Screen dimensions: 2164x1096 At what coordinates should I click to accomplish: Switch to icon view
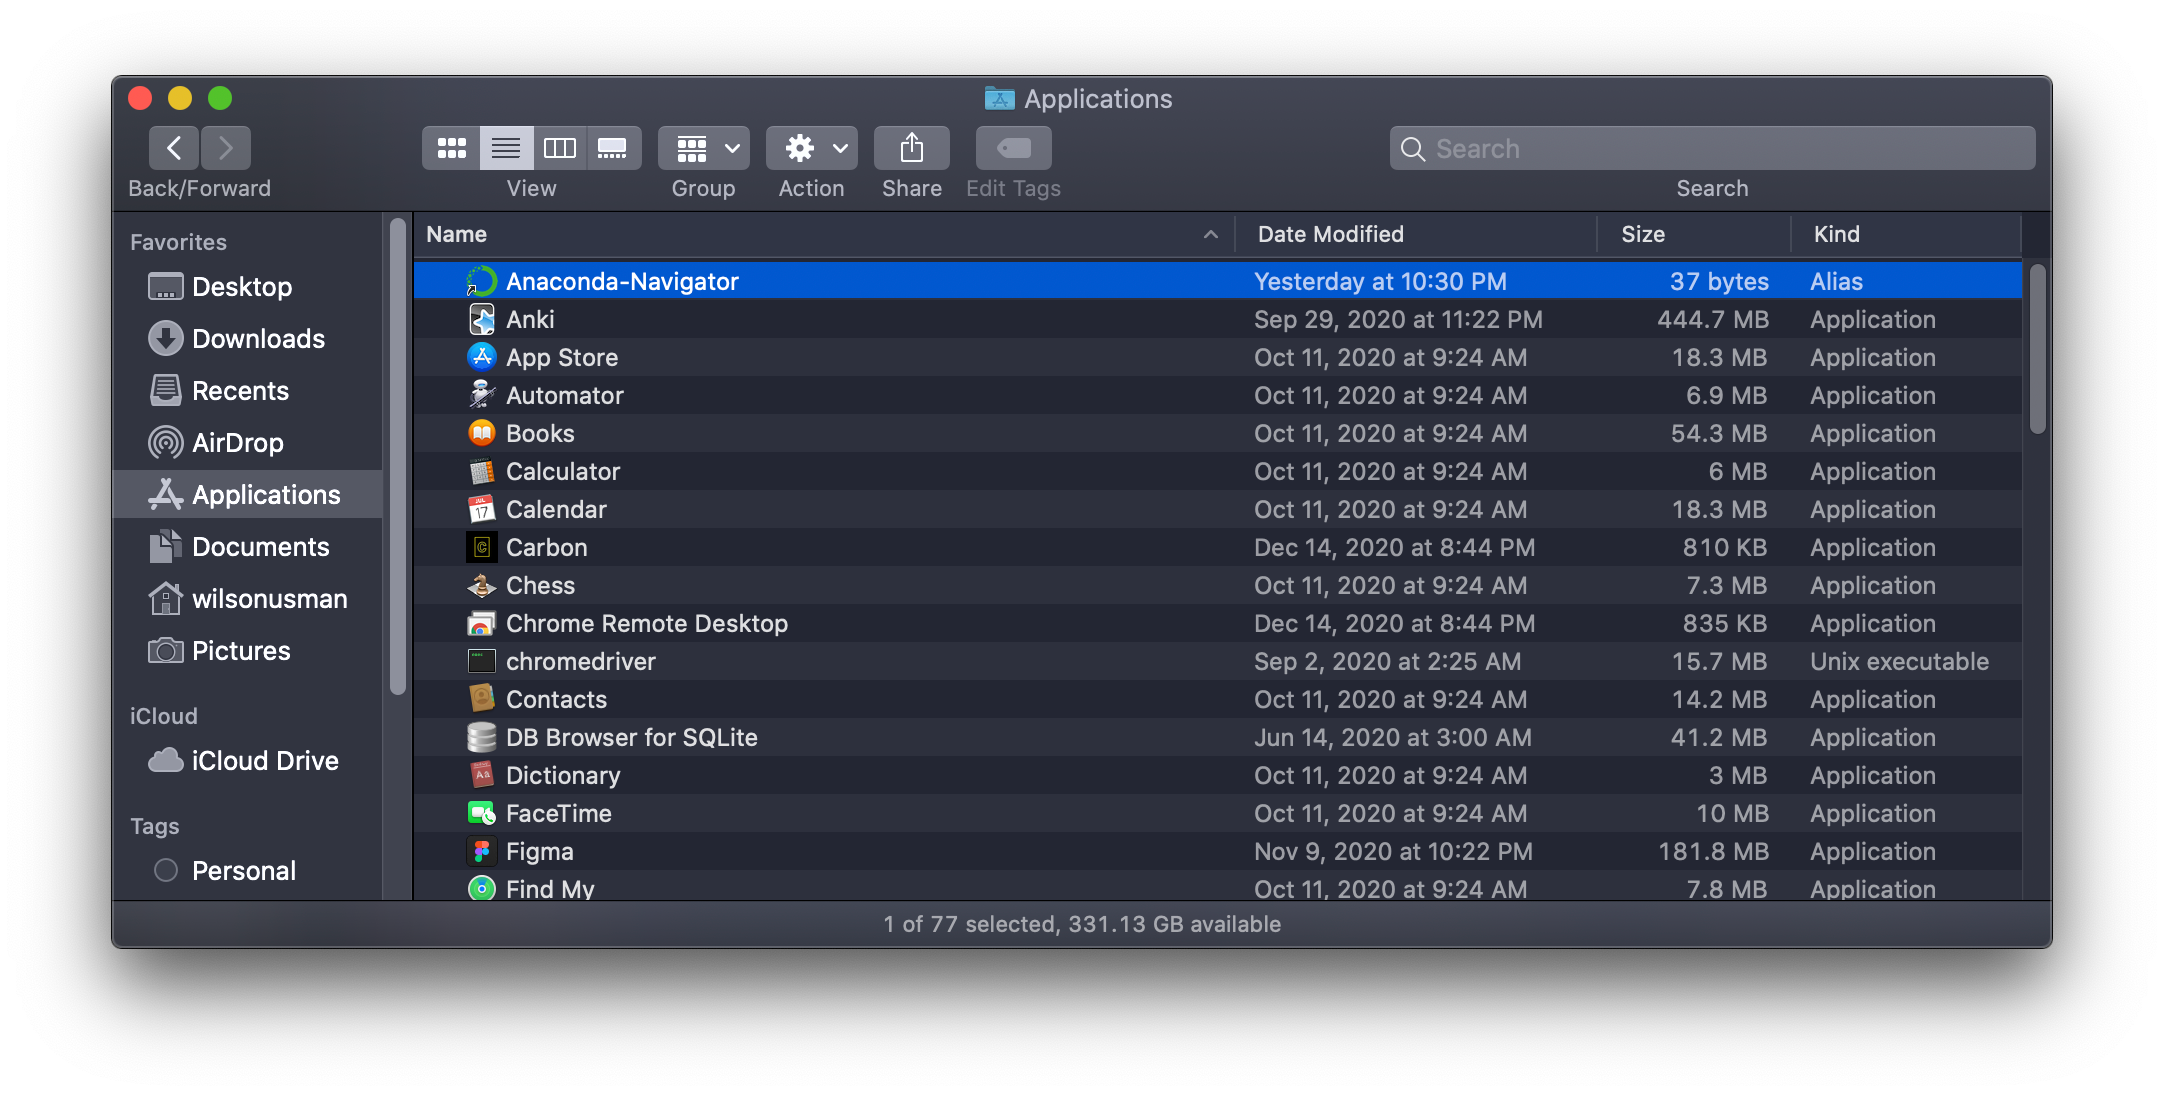coord(452,148)
